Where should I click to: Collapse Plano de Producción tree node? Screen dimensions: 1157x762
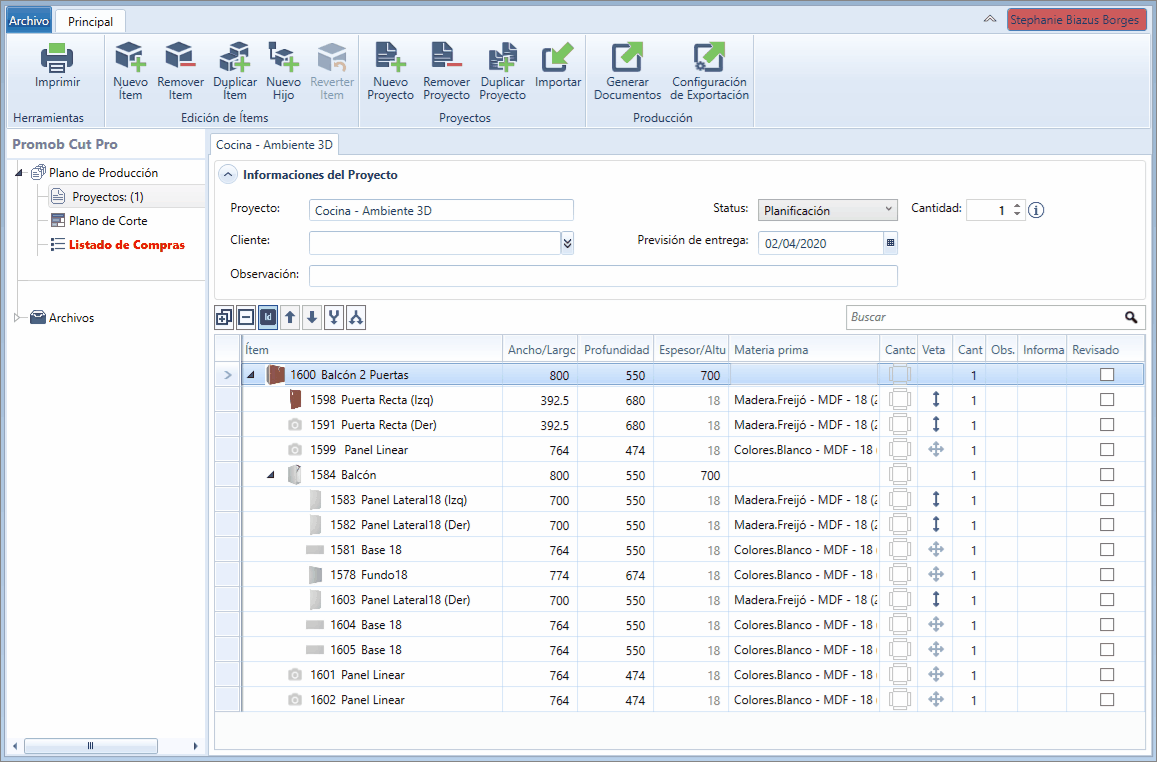coord(19,173)
